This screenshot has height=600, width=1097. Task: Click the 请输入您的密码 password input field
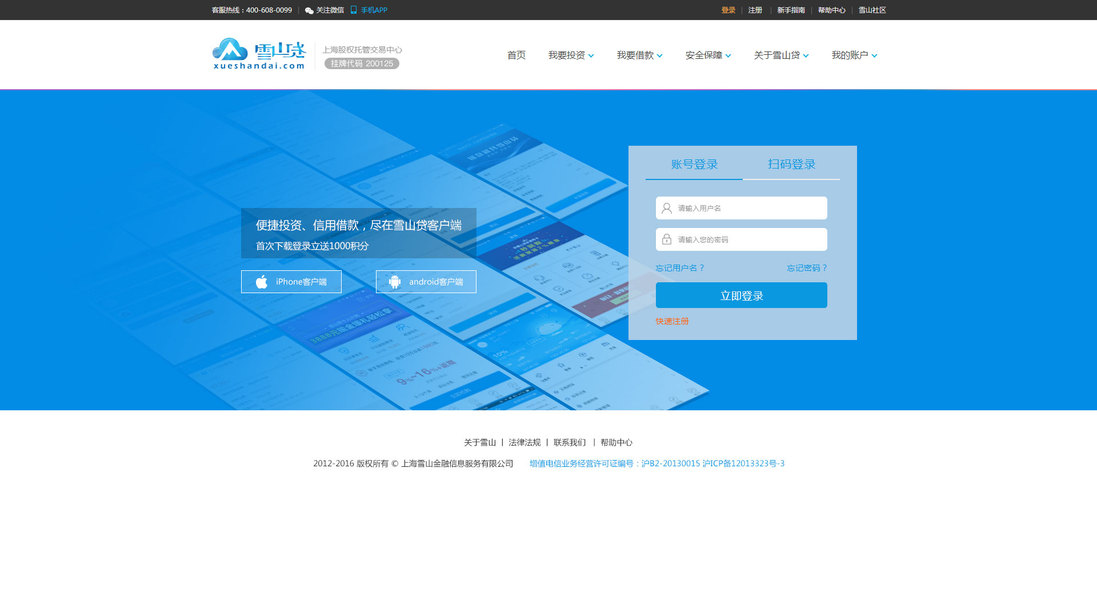pyautogui.click(x=741, y=239)
